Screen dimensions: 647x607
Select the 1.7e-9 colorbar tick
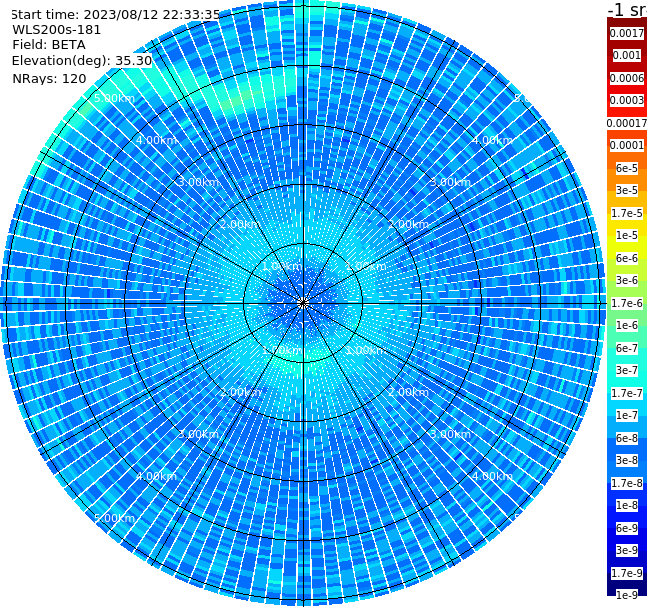[627, 573]
